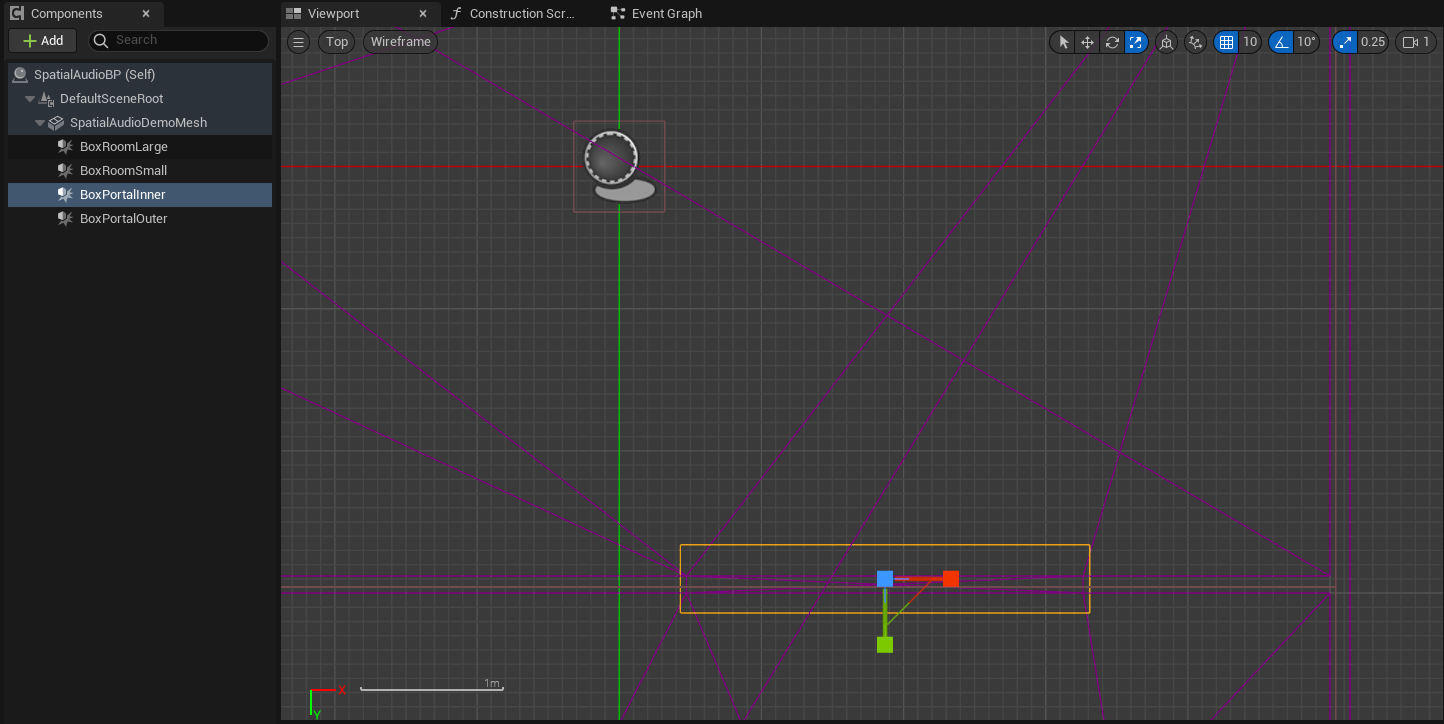
Task: Toggle rotation angle snapping
Action: pyautogui.click(x=1281, y=42)
